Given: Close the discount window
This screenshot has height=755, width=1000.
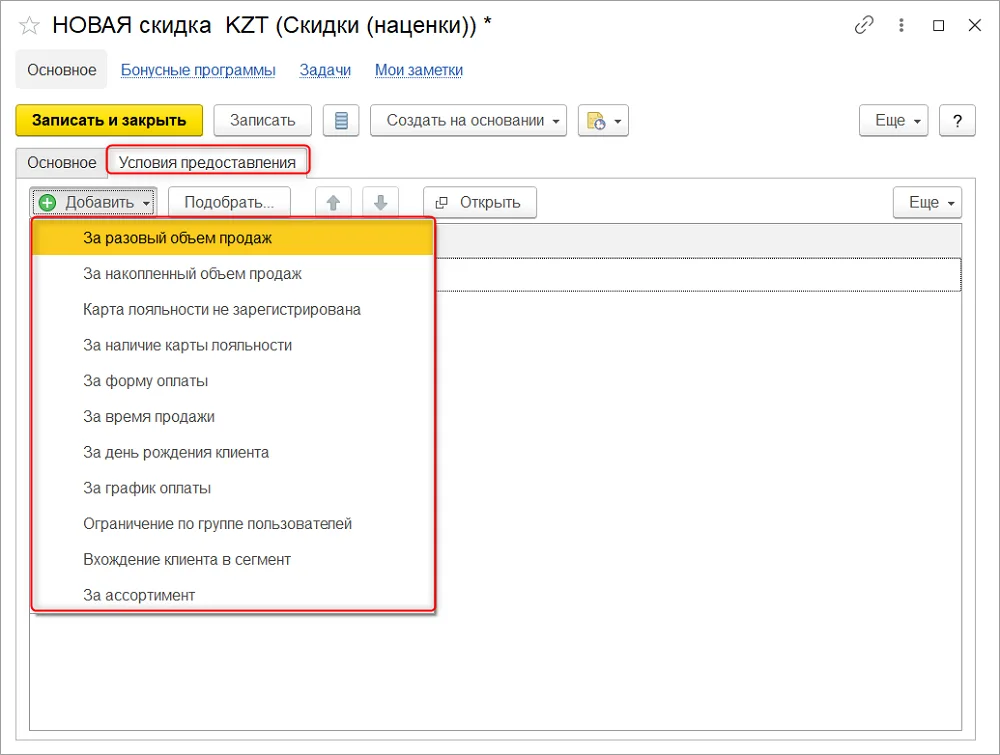Looking at the screenshot, I should click(974, 26).
